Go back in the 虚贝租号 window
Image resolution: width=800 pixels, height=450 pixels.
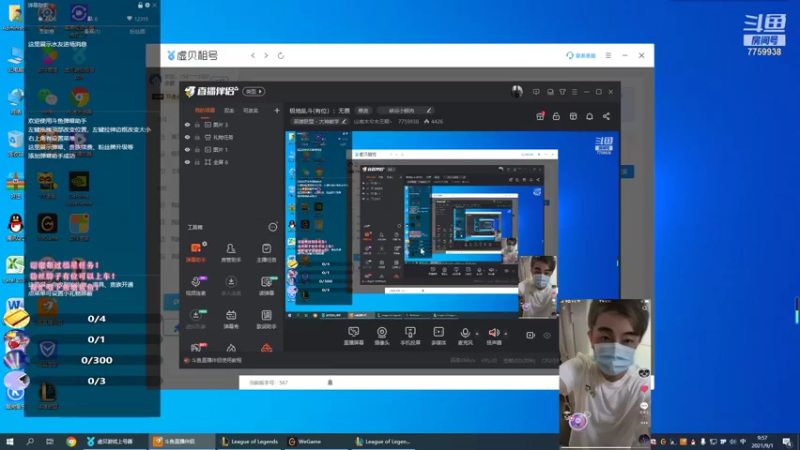tap(253, 55)
